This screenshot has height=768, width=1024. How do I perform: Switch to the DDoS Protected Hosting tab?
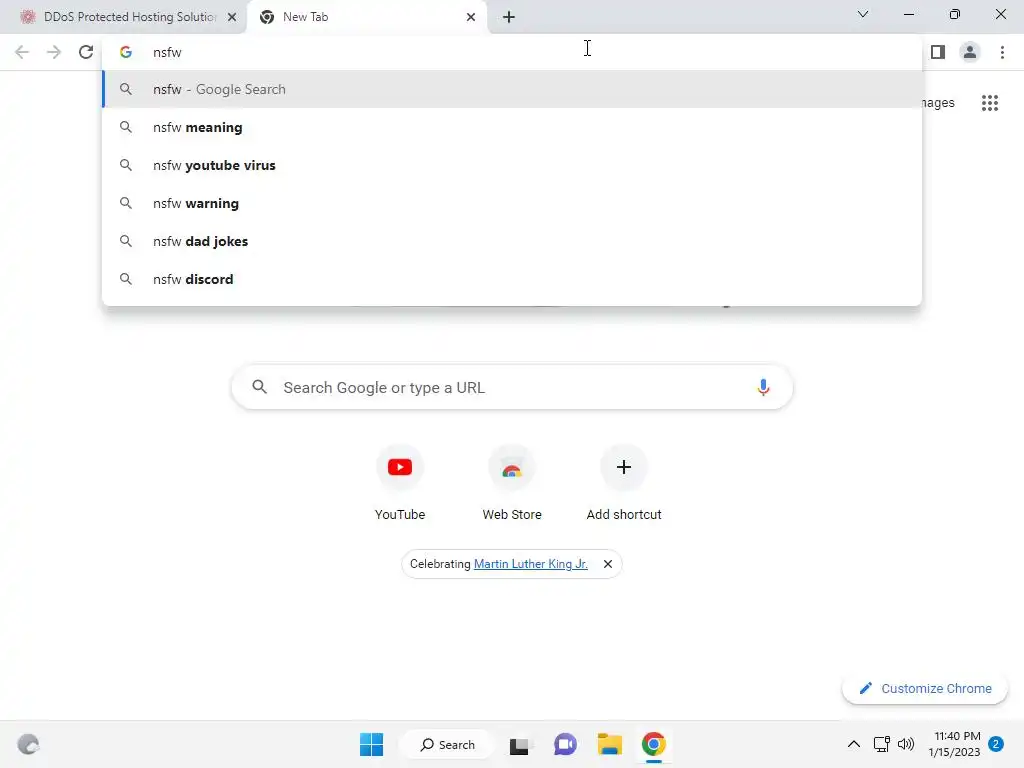[x=124, y=17]
